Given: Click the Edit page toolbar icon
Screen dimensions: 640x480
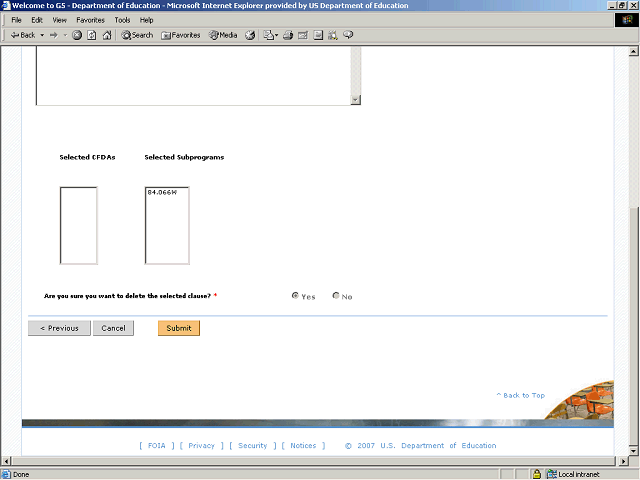Looking at the screenshot, I should [303, 36].
